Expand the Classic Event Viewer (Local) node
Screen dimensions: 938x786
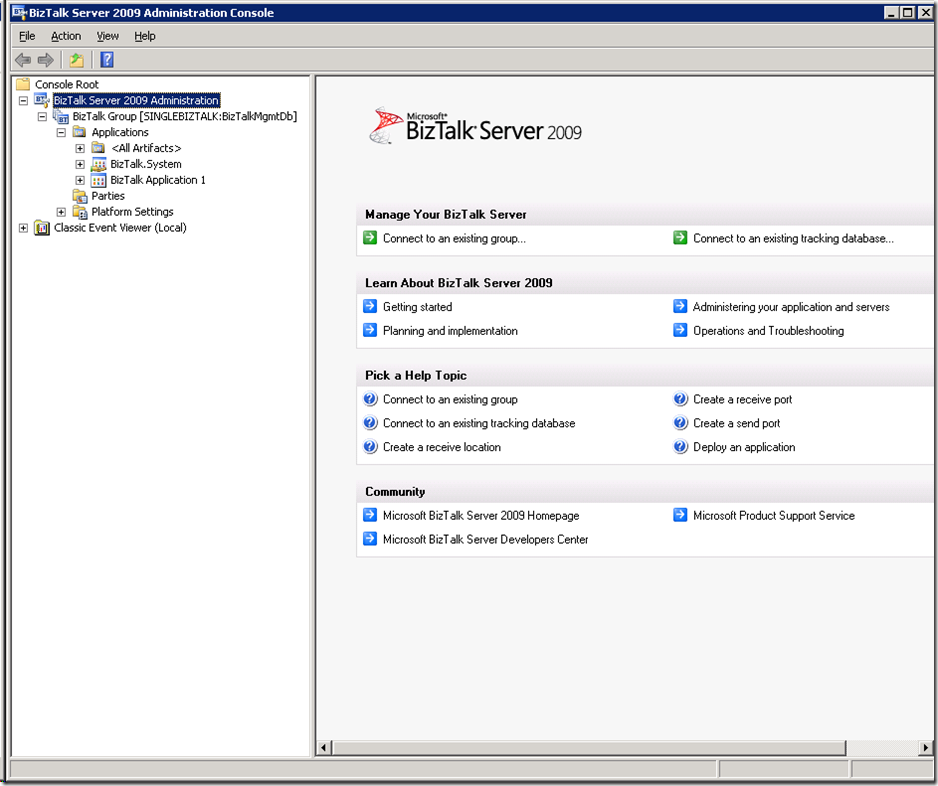tap(23, 228)
